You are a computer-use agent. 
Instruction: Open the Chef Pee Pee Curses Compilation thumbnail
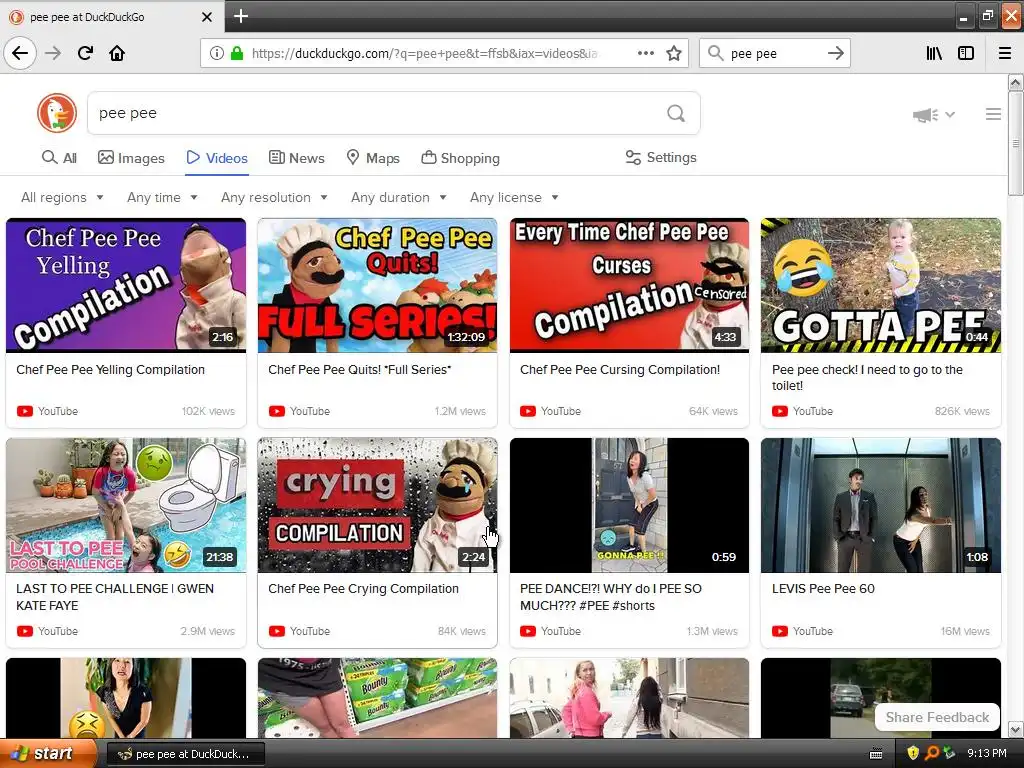[x=629, y=285]
